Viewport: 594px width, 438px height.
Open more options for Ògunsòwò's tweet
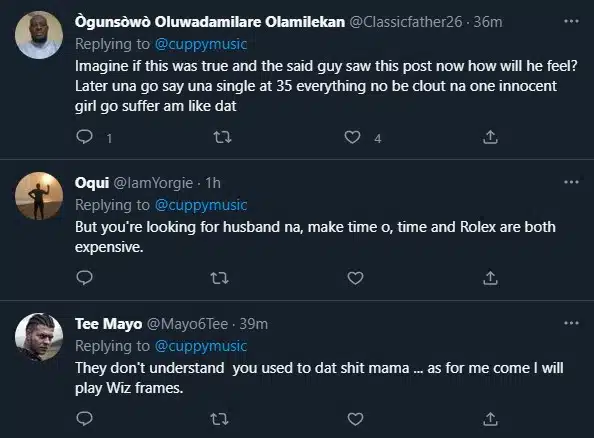pos(571,21)
